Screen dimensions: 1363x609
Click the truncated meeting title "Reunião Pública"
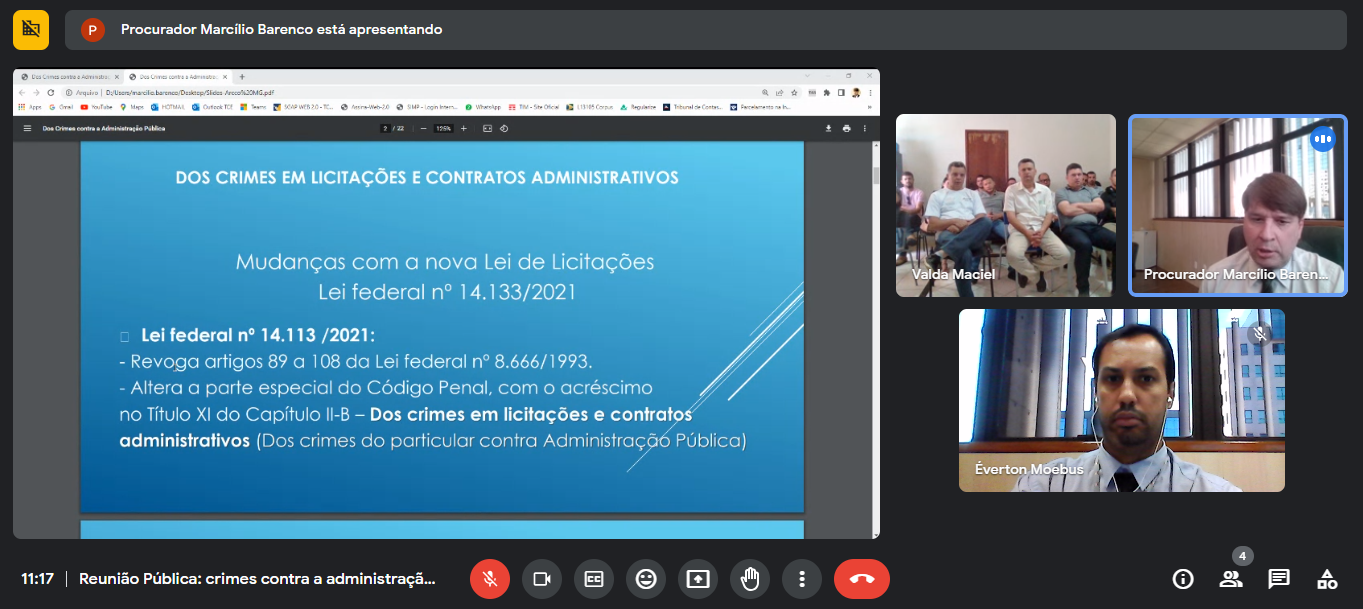[x=257, y=579]
